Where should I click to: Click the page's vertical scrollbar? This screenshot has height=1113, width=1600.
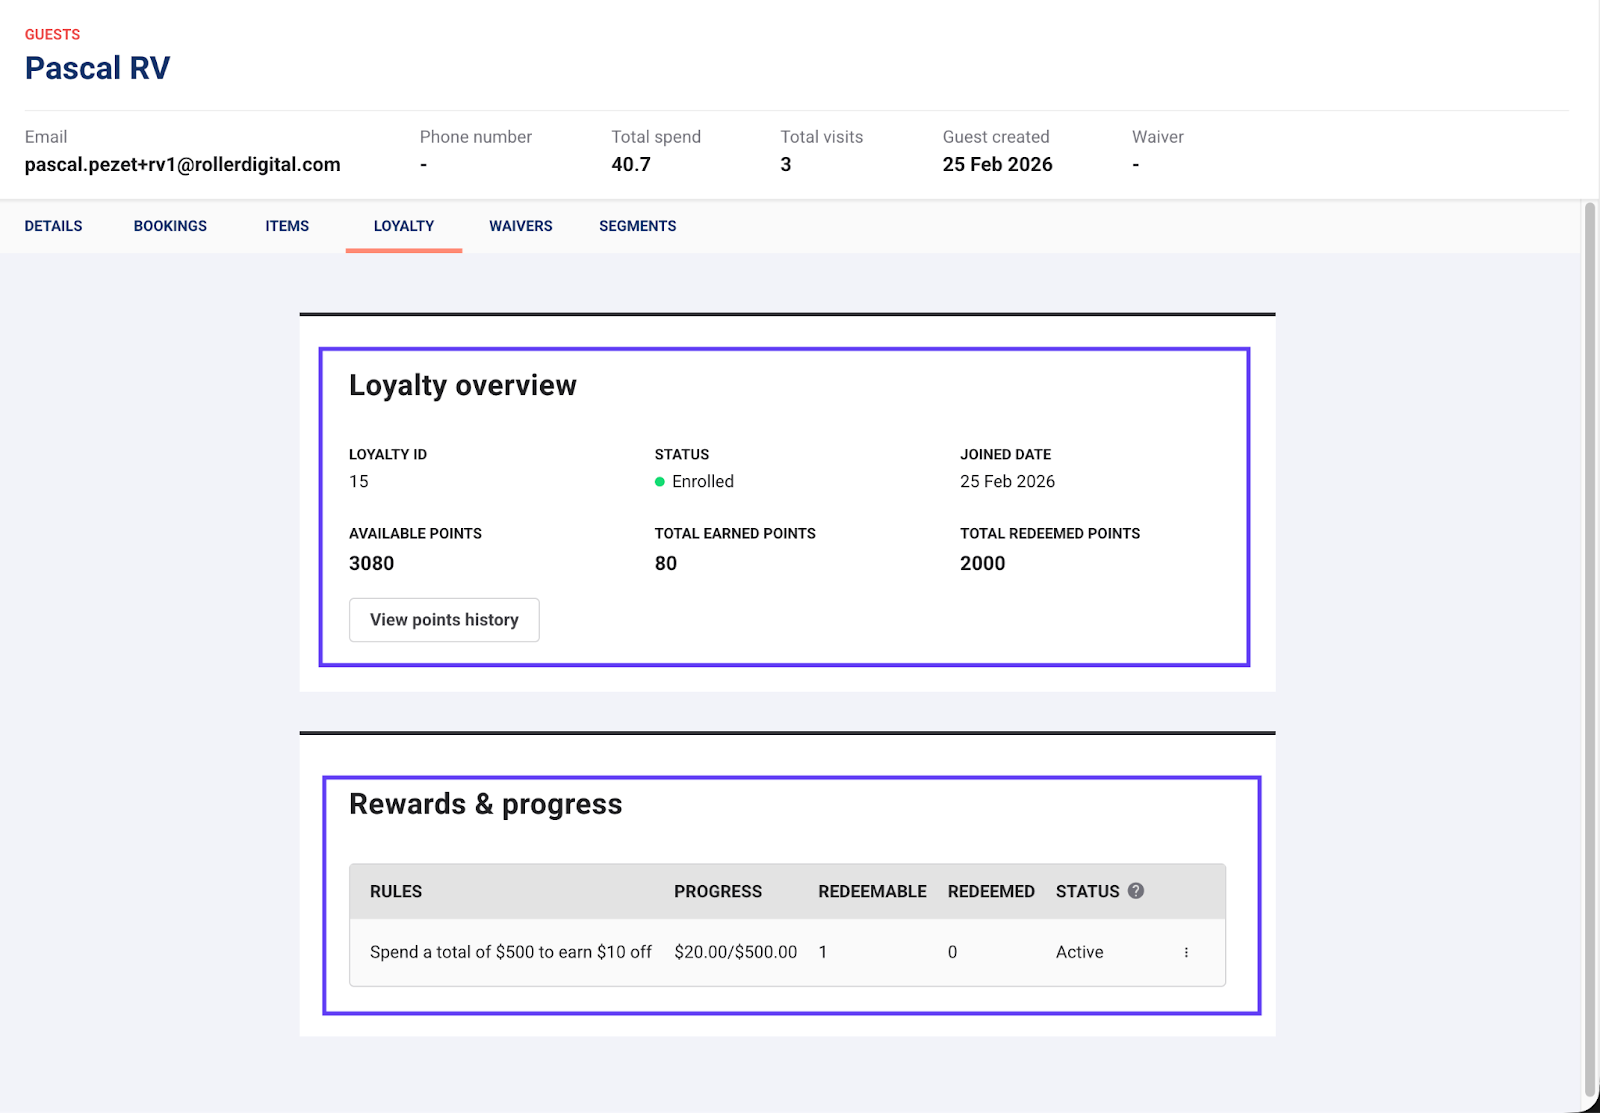1590,650
